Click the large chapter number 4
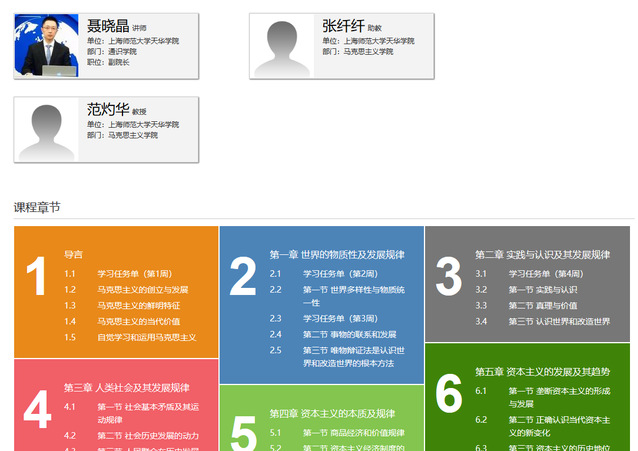The height and width of the screenshot is (451, 638). (36, 410)
